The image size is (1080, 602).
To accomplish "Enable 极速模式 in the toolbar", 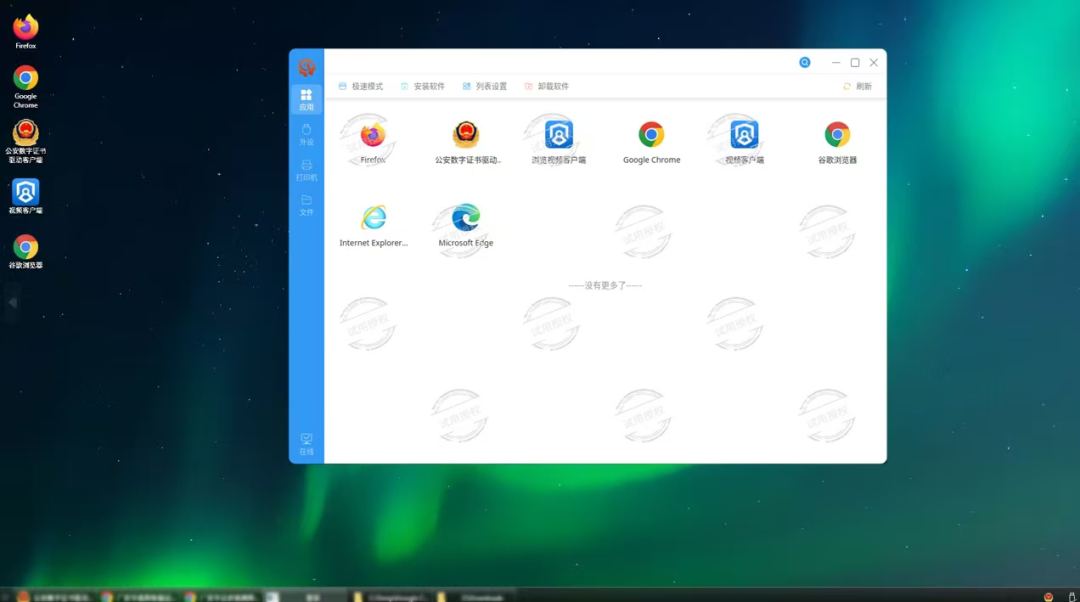I will tap(361, 87).
